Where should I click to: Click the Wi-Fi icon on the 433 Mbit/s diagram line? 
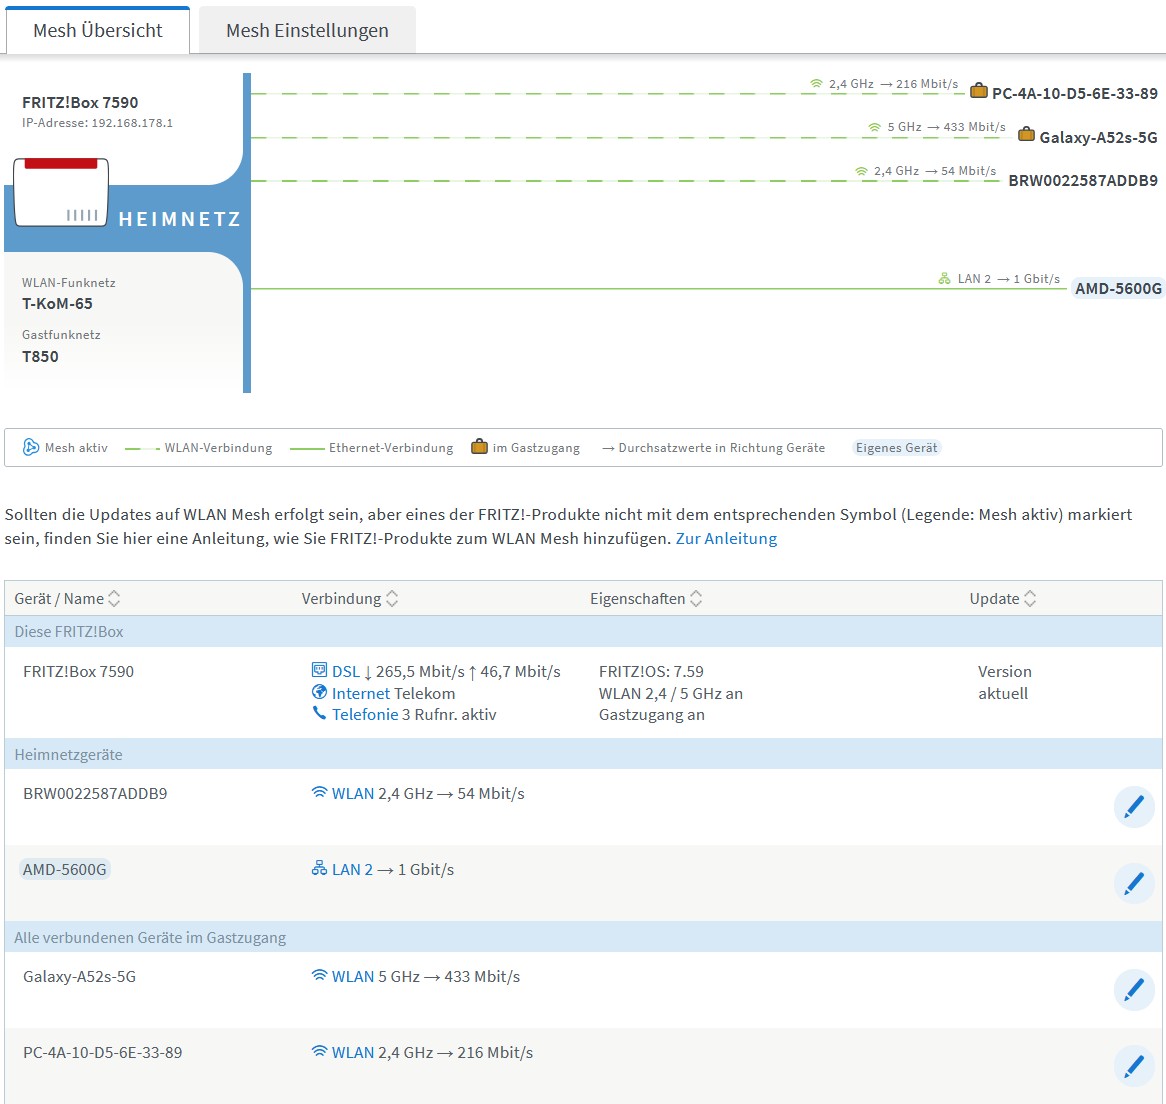click(874, 127)
